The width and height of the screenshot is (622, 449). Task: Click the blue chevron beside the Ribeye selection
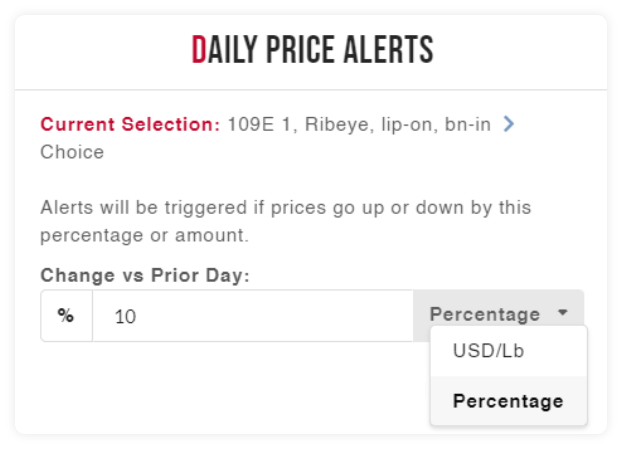[508, 125]
